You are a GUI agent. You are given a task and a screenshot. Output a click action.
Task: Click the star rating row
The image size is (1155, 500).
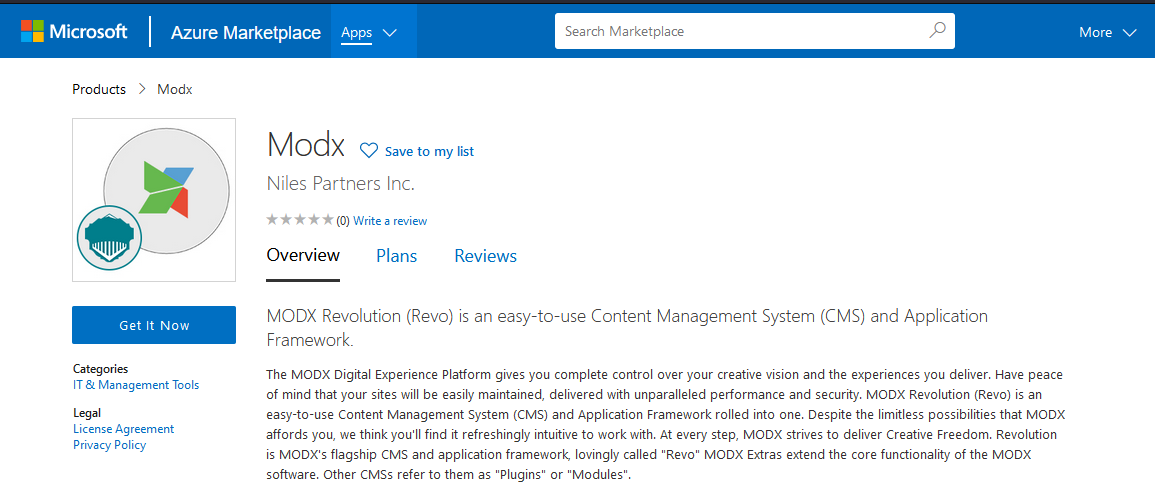click(x=300, y=220)
